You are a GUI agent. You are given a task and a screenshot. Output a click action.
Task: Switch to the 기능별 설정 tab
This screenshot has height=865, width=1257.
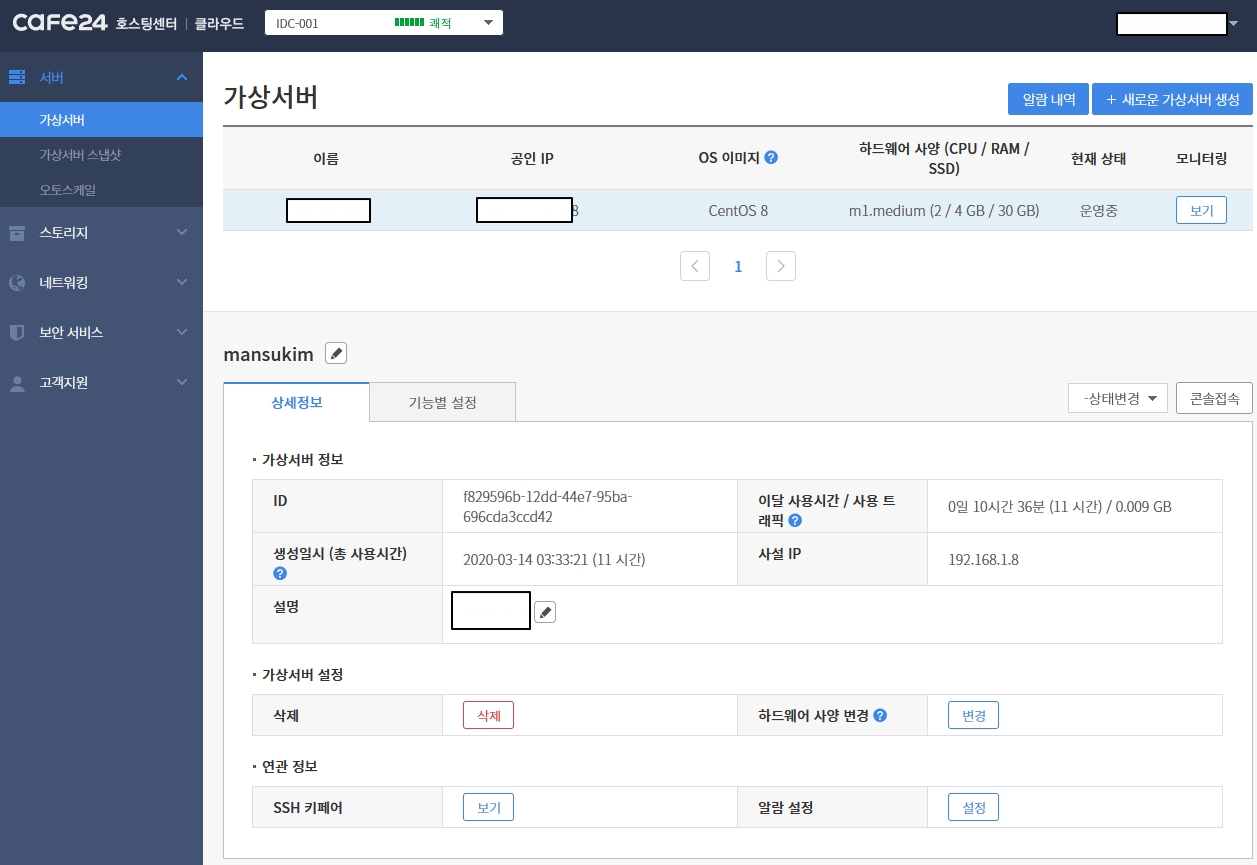442,402
